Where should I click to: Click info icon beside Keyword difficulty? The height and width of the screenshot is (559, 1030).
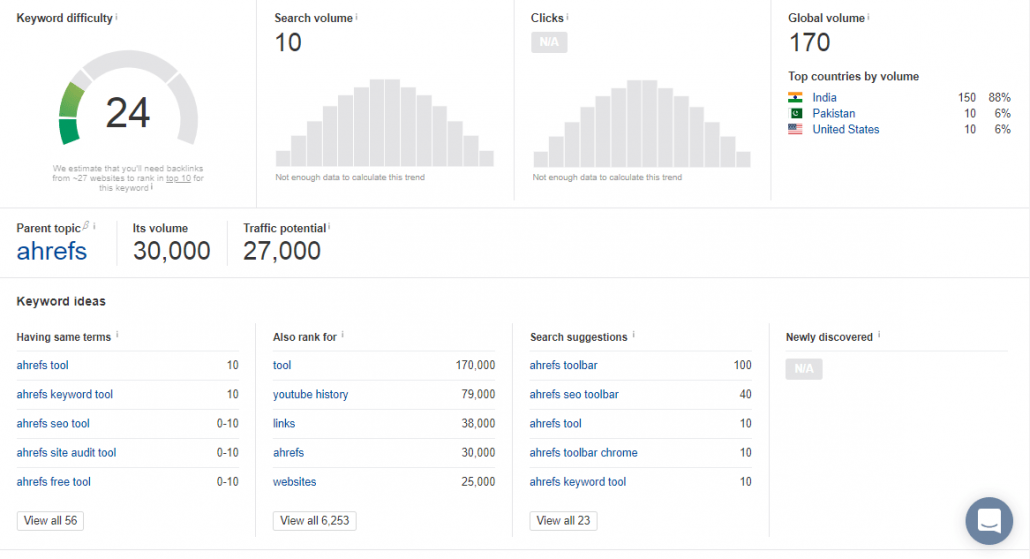tap(116, 16)
